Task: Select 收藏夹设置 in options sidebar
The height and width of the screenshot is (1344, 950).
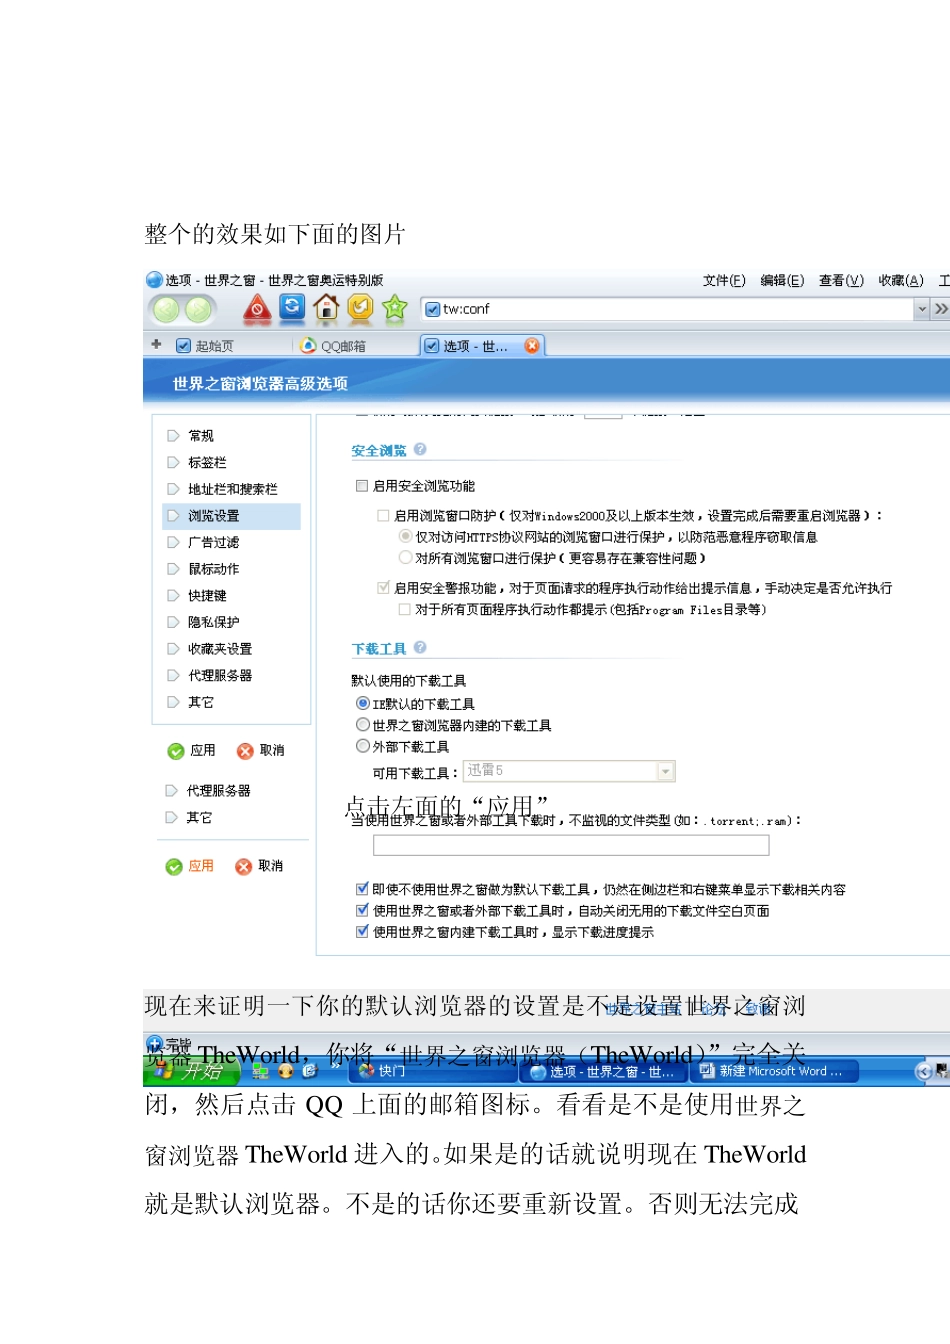Action: pos(220,649)
